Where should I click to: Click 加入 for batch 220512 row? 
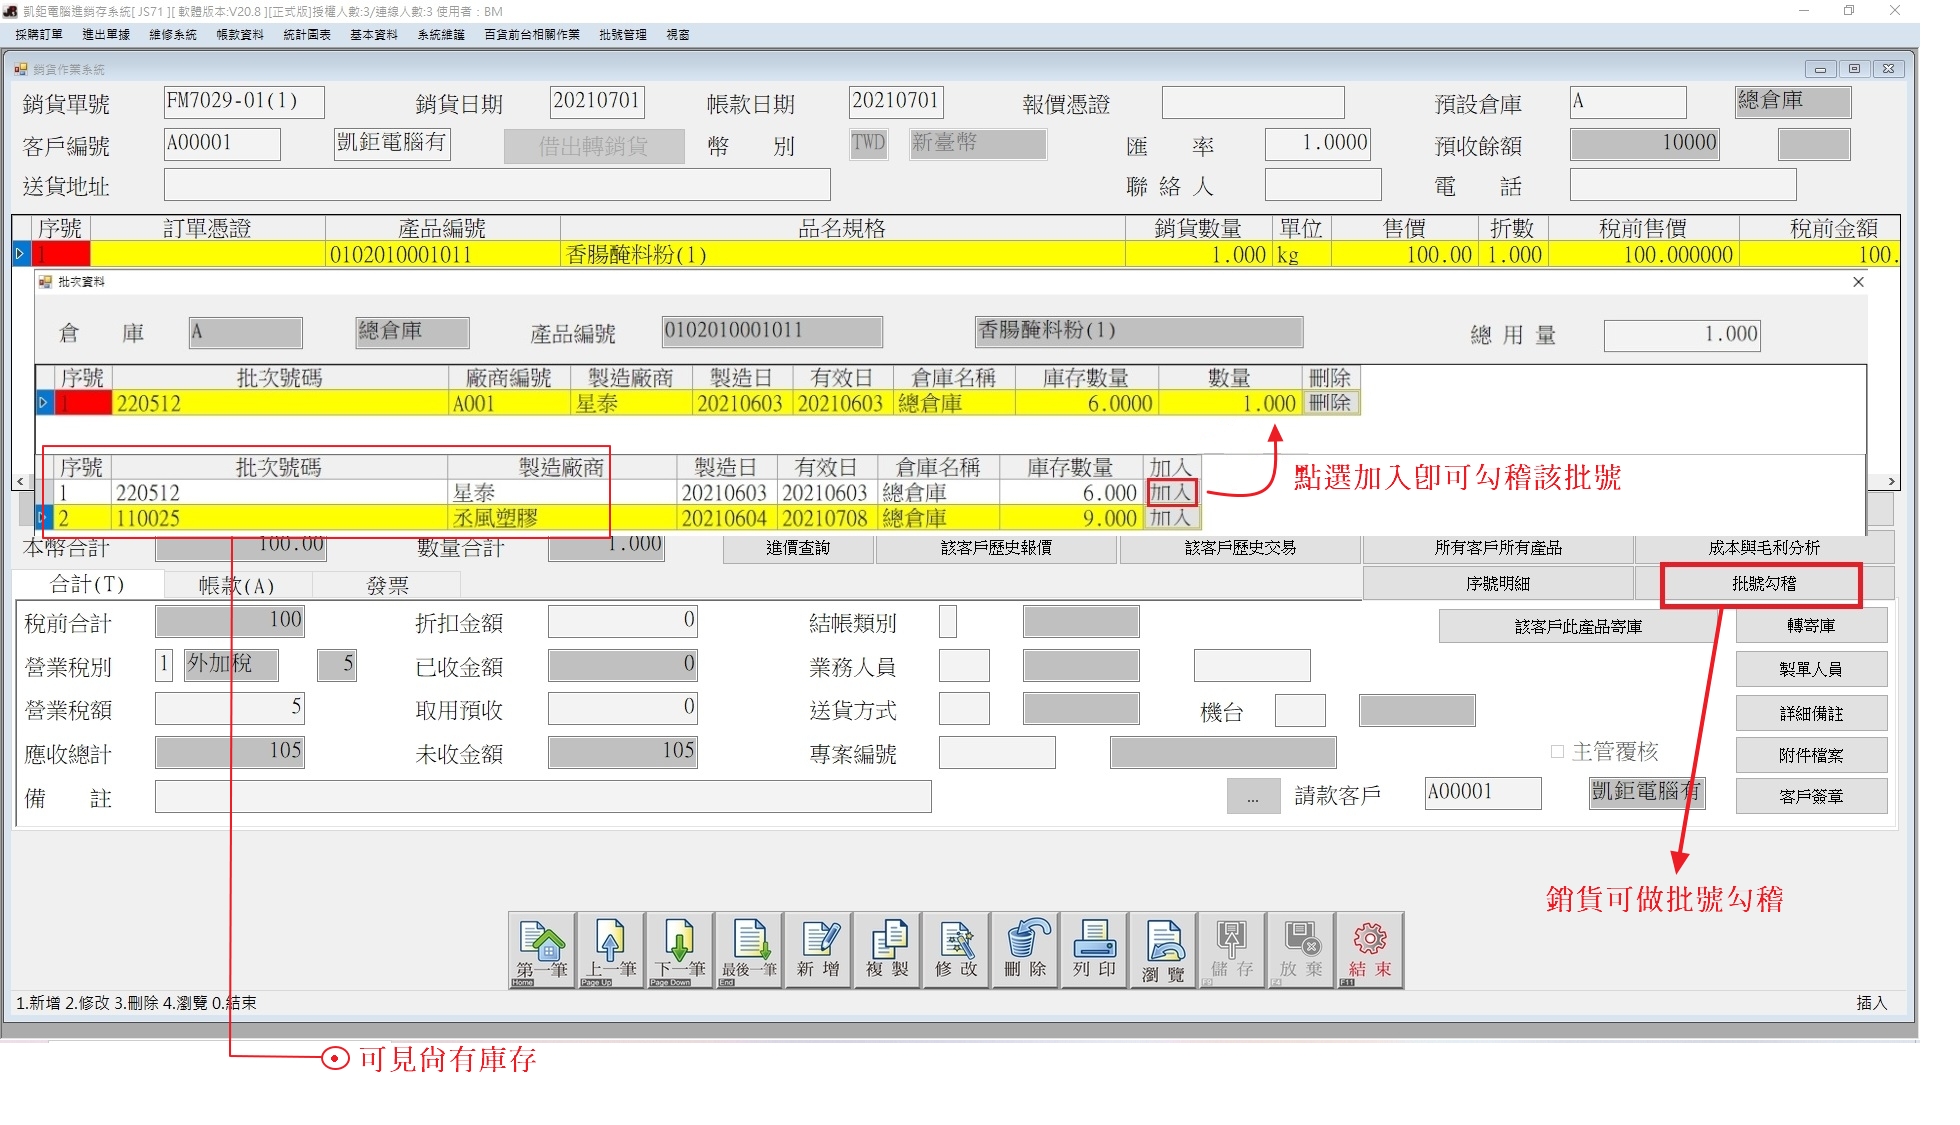(1170, 492)
